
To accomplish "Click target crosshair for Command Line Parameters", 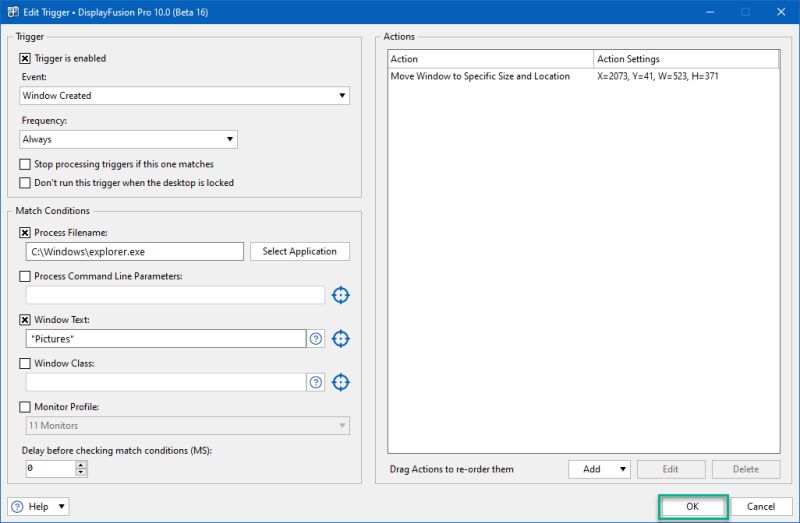I will click(341, 295).
